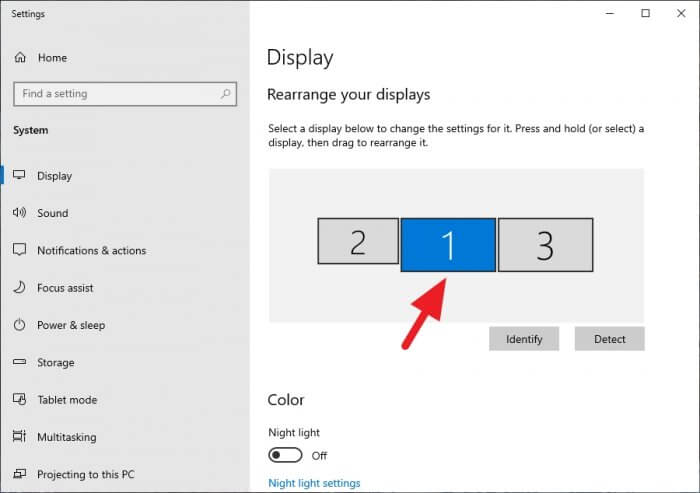
Task: Minimize the Settings window
Action: pos(610,13)
